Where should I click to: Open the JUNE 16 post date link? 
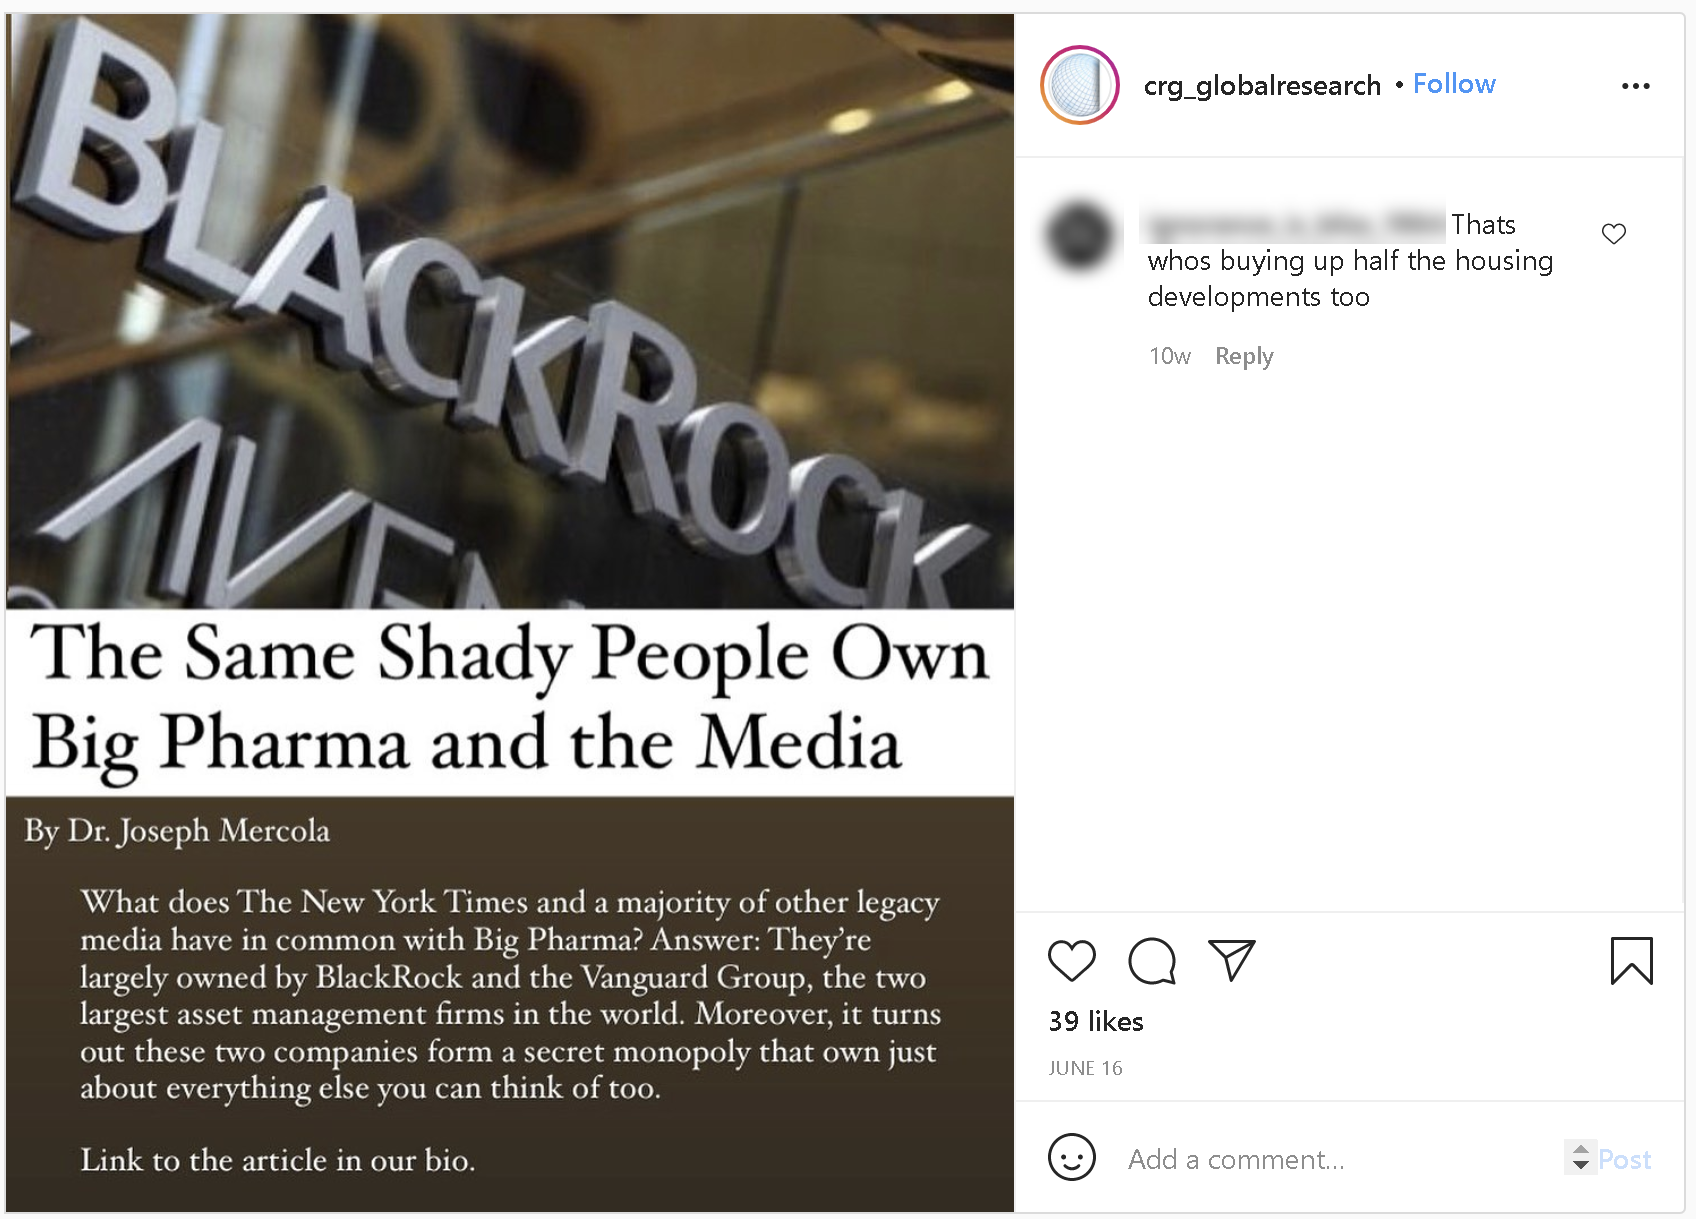click(1085, 1068)
